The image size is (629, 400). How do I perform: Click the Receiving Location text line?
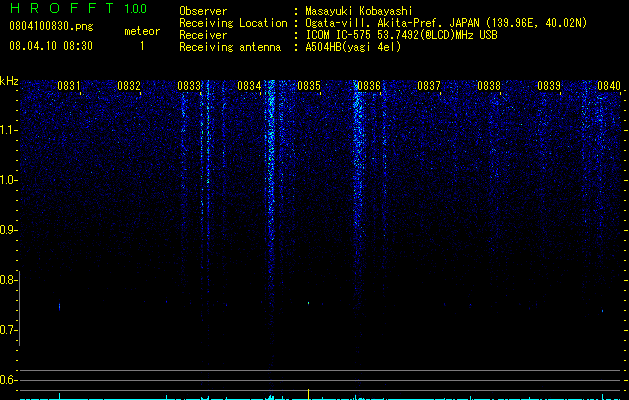pos(383,23)
